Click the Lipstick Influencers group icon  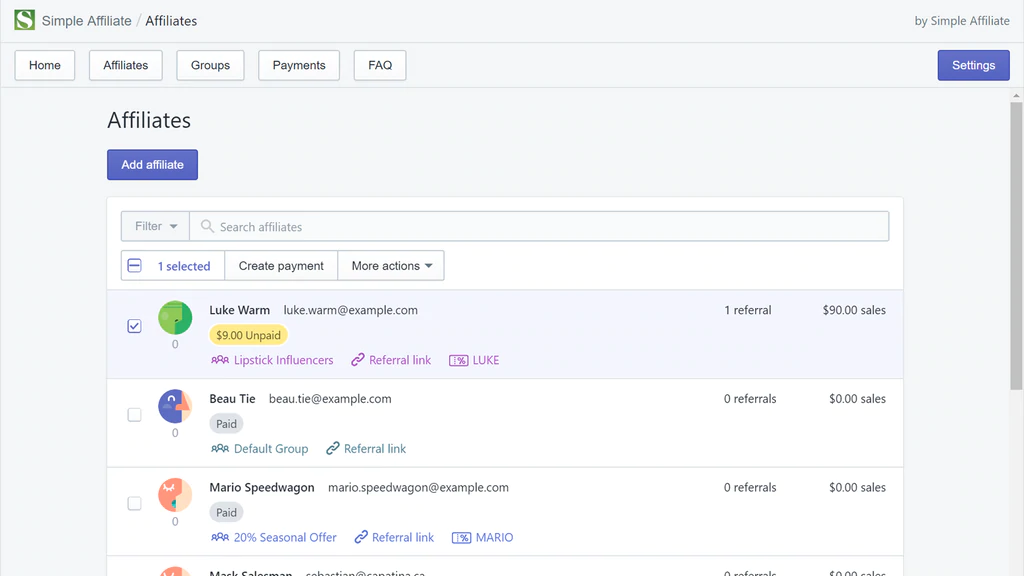click(x=220, y=360)
